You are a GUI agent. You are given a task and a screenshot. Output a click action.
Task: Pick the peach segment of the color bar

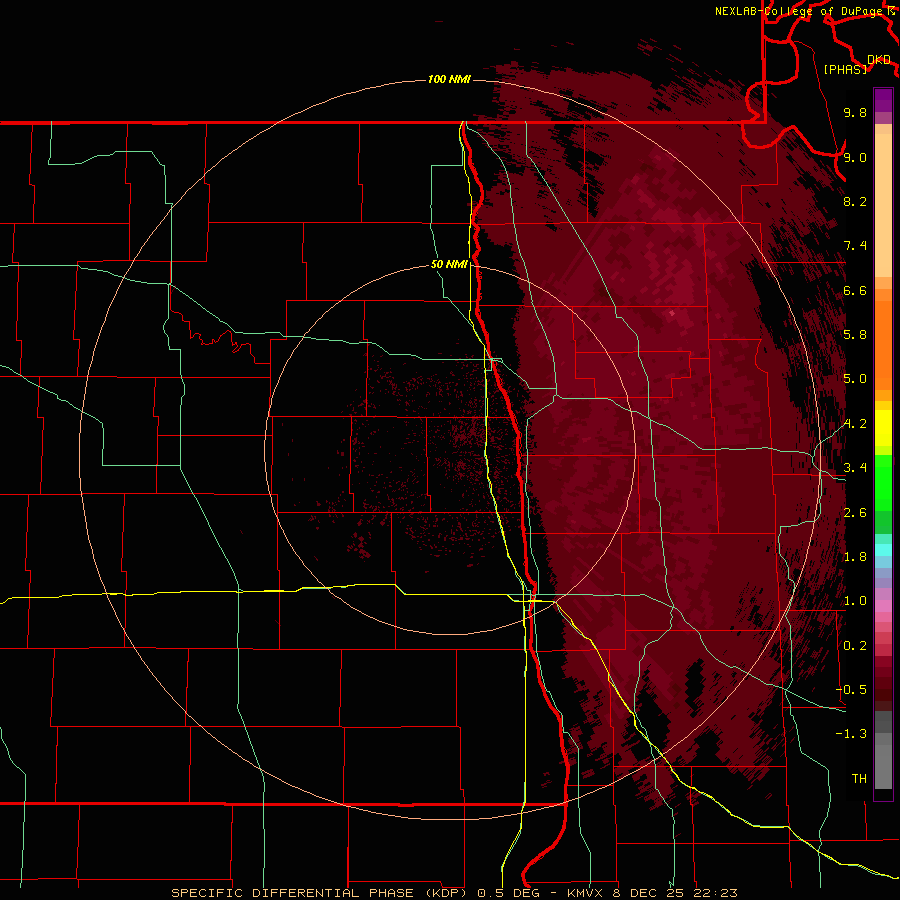pos(883,205)
